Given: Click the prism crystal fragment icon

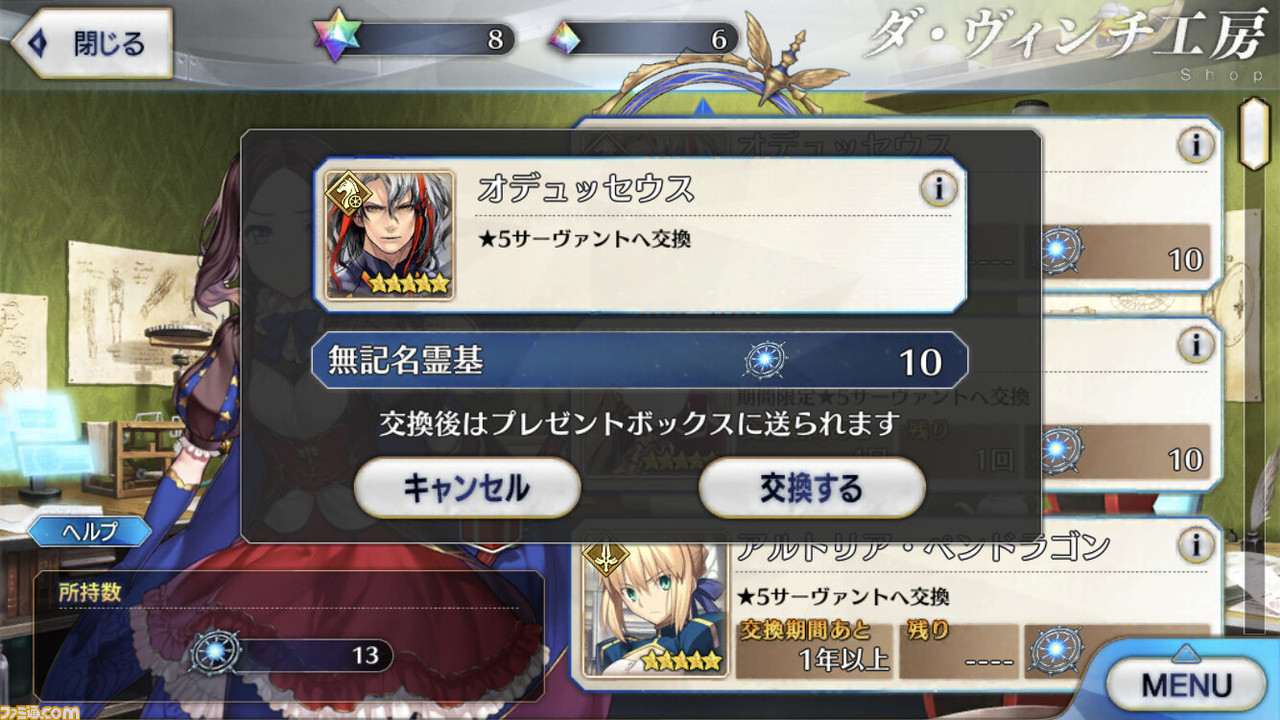Looking at the screenshot, I should (566, 40).
